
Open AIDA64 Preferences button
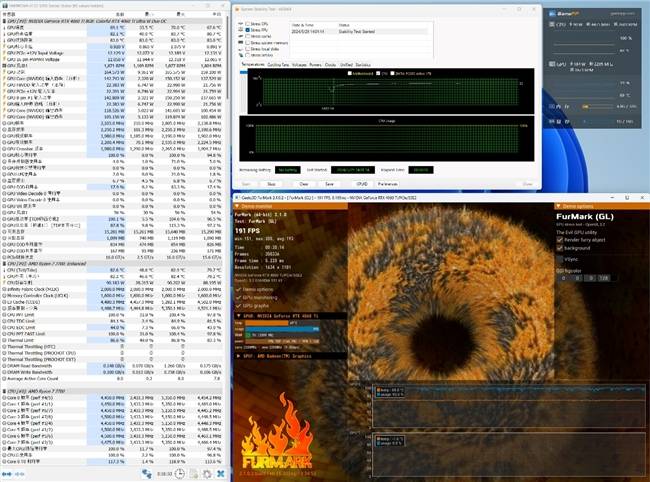point(388,184)
